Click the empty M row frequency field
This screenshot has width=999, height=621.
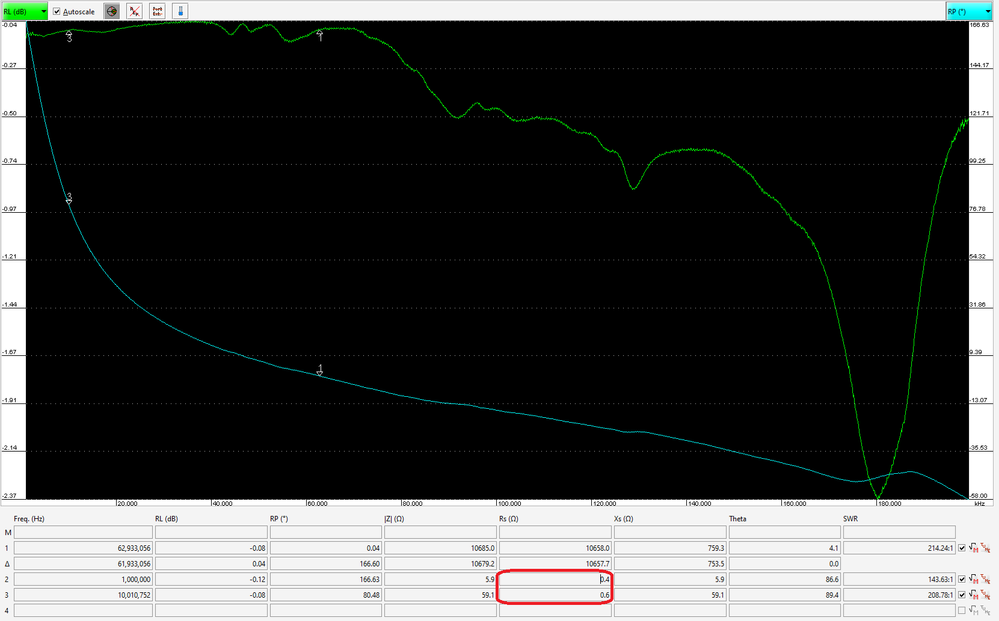coord(83,532)
